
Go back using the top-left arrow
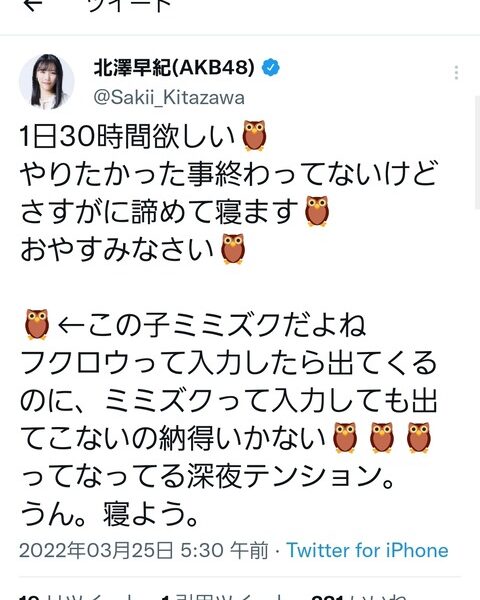[x=33, y=5]
